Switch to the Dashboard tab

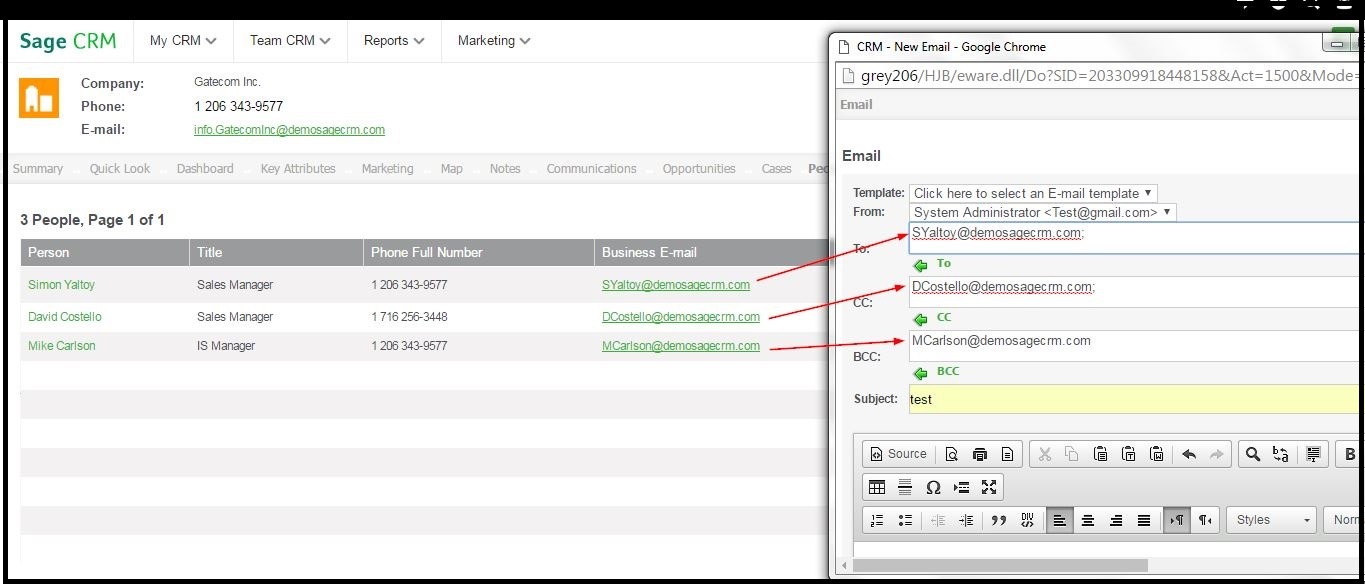205,169
